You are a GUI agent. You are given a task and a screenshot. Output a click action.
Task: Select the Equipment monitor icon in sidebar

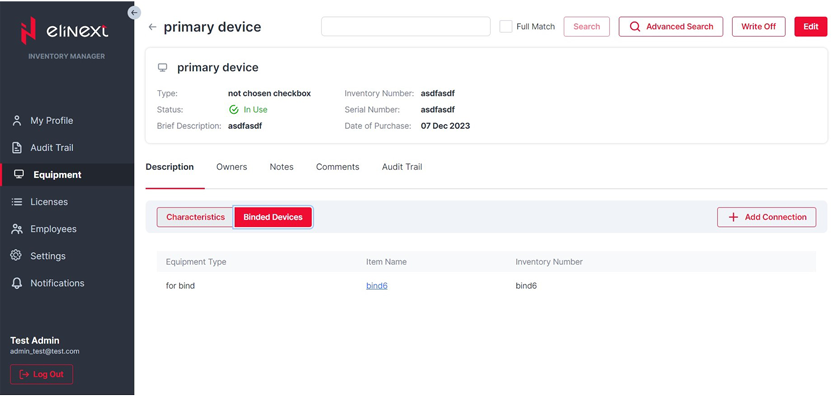tap(19, 174)
